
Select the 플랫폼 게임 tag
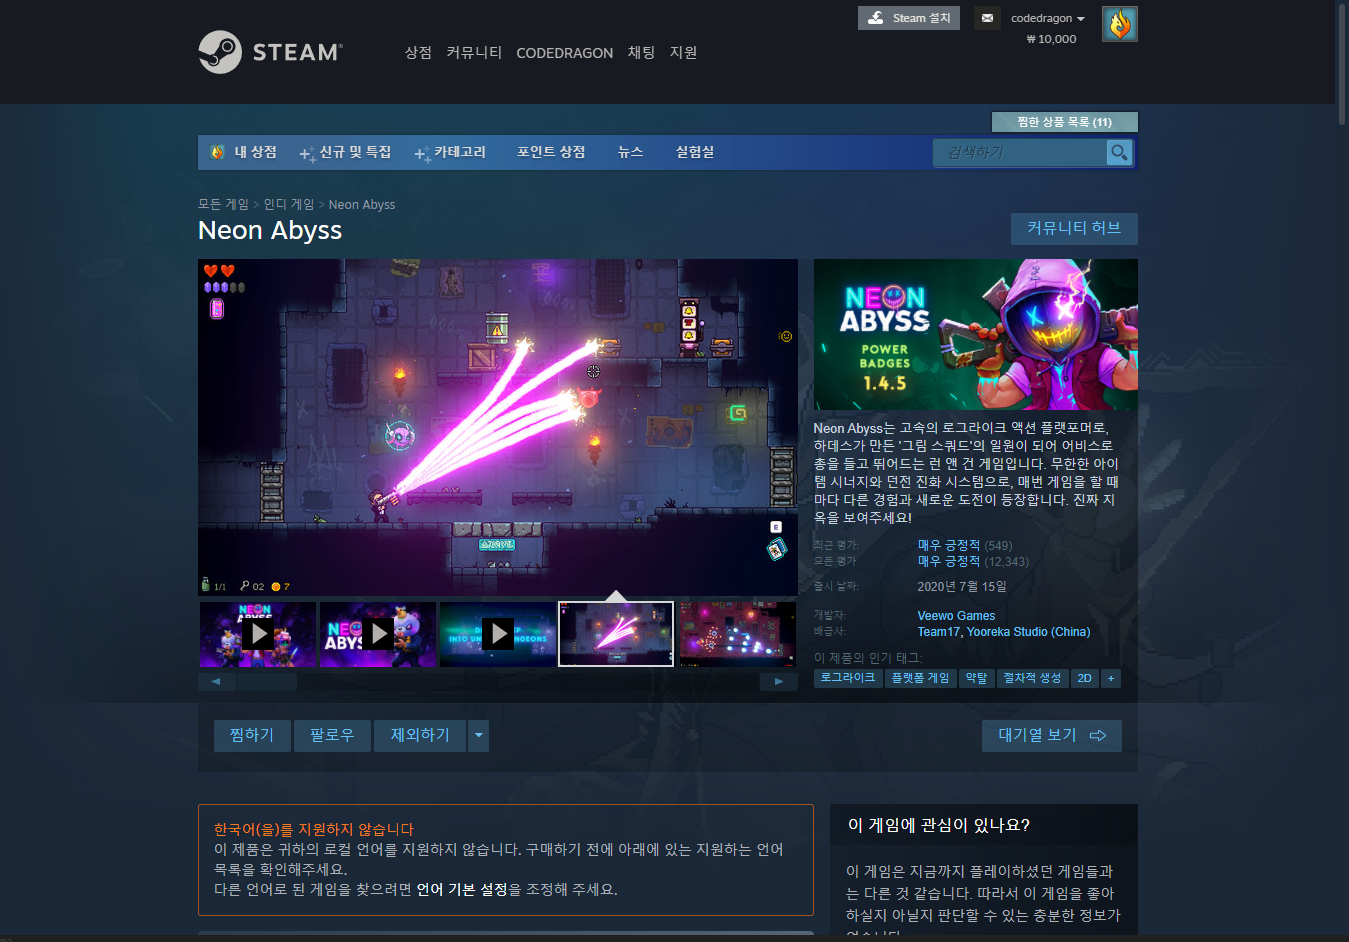click(920, 678)
